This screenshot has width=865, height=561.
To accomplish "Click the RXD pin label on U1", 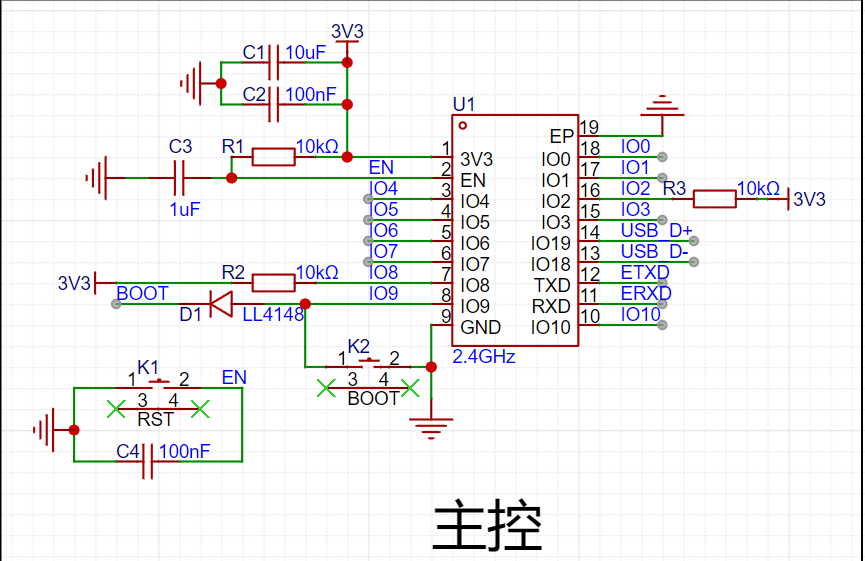I will point(551,306).
